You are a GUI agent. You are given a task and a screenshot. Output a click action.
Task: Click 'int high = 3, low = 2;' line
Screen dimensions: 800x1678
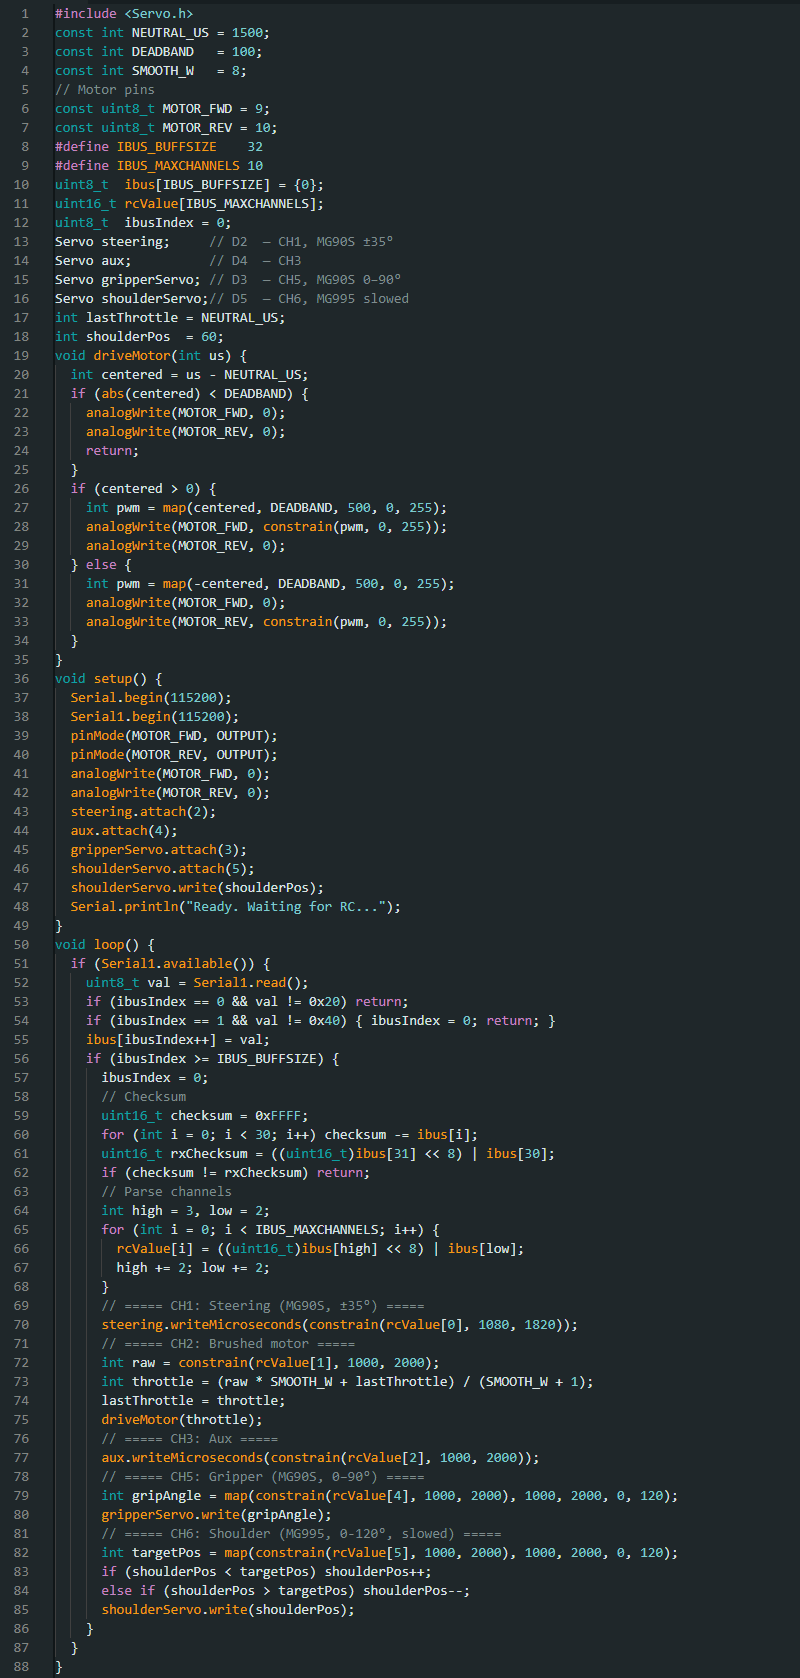coord(185,1211)
